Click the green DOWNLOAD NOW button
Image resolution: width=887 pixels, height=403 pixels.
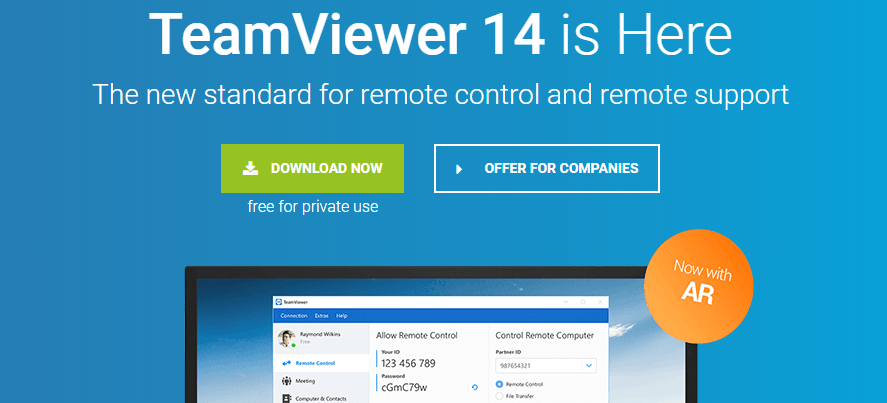(312, 168)
